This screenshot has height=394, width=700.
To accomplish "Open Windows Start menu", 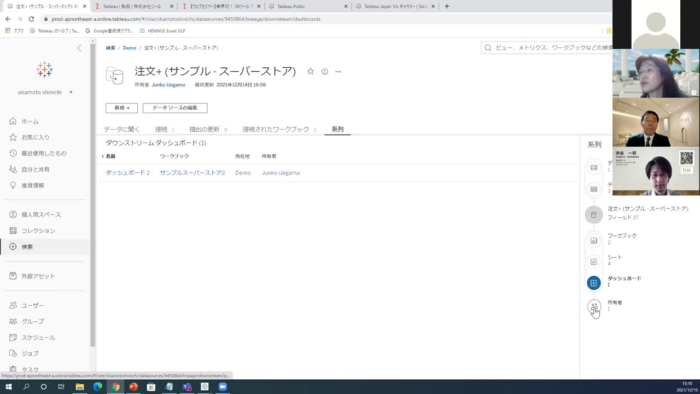I will click(x=8, y=387).
